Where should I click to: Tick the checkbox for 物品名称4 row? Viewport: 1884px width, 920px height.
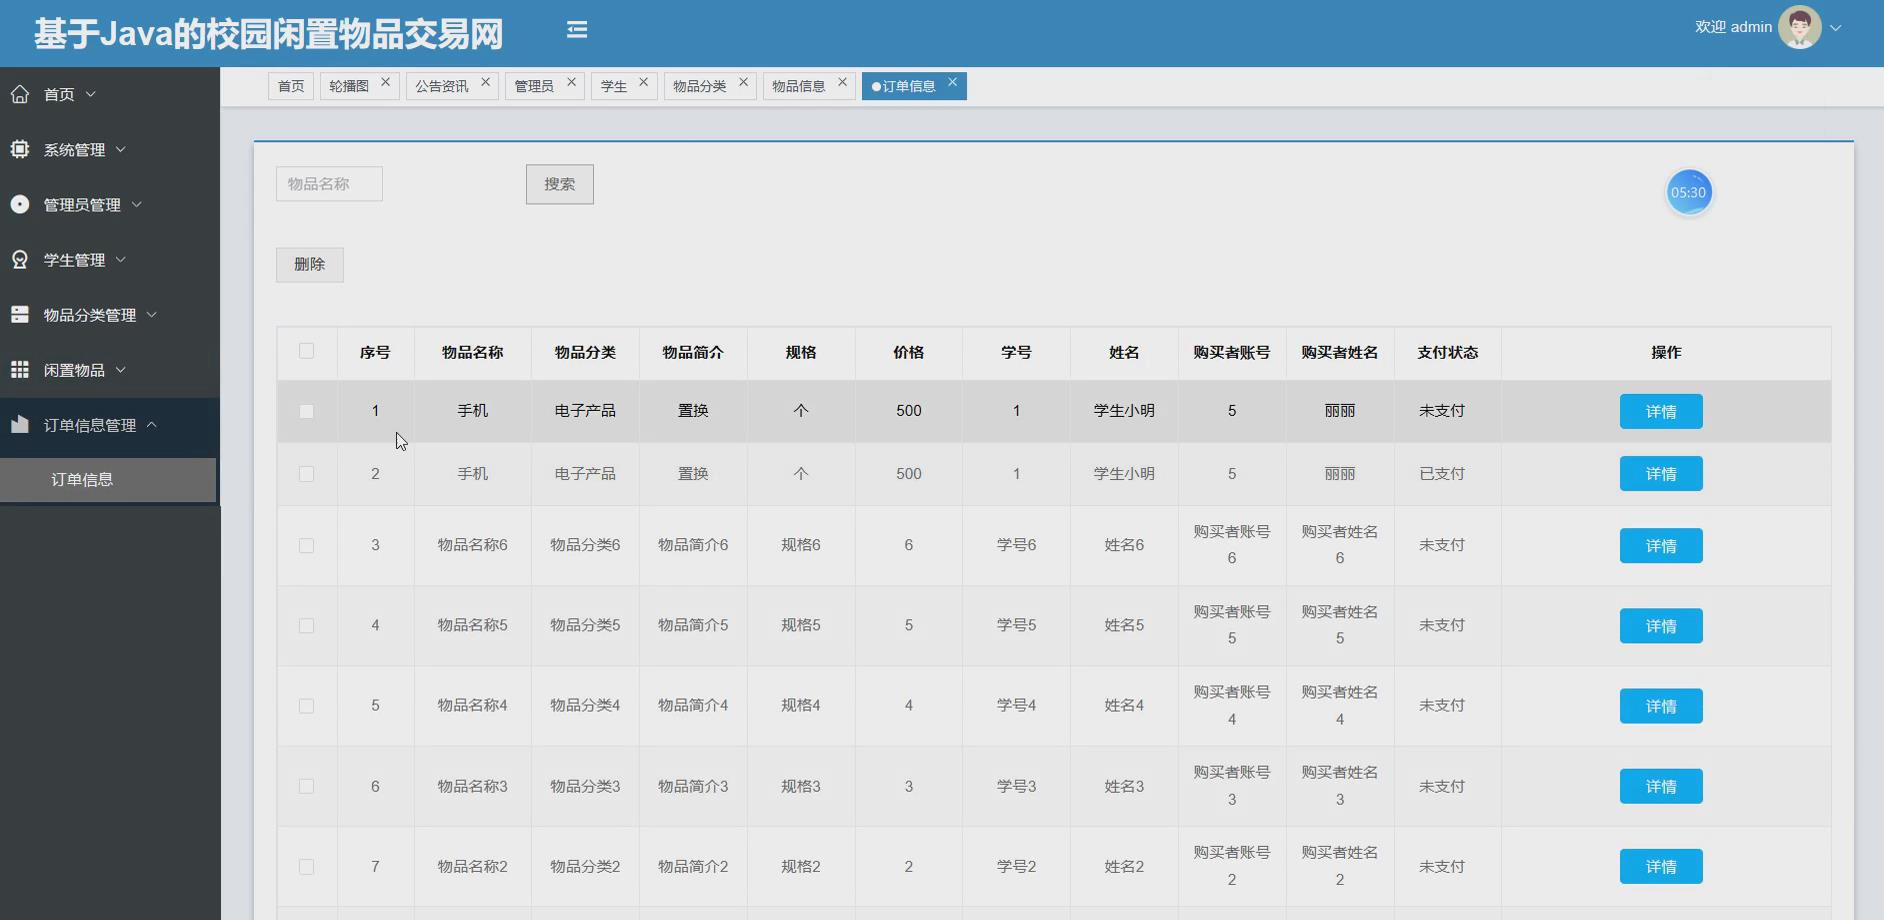pyautogui.click(x=306, y=706)
